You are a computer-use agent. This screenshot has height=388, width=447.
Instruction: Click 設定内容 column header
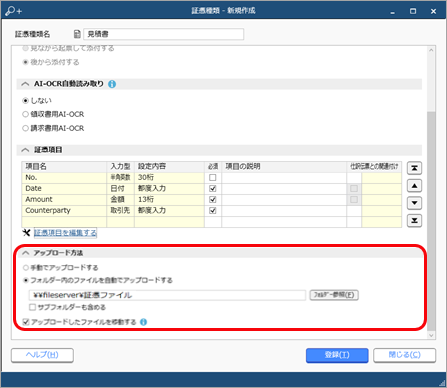pyautogui.click(x=169, y=166)
